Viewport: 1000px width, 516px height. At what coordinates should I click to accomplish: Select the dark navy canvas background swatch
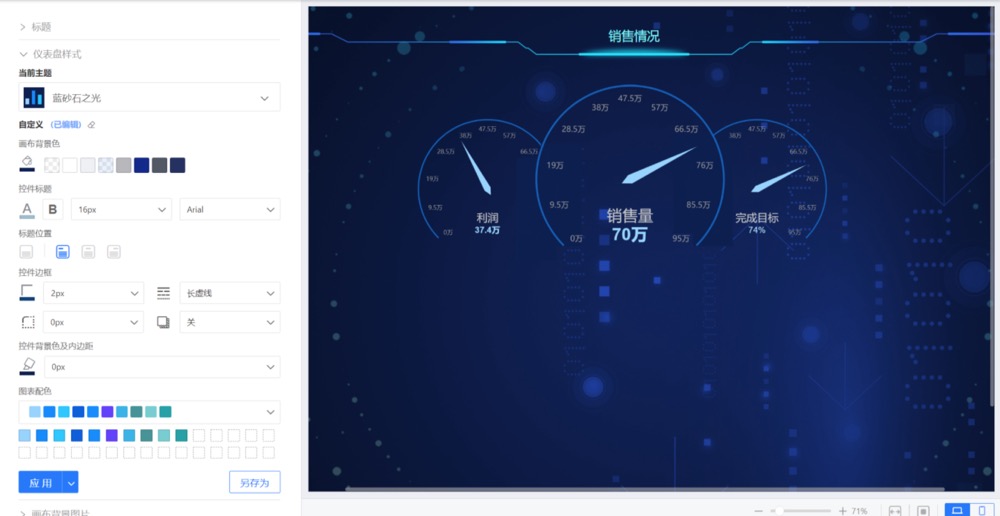177,165
